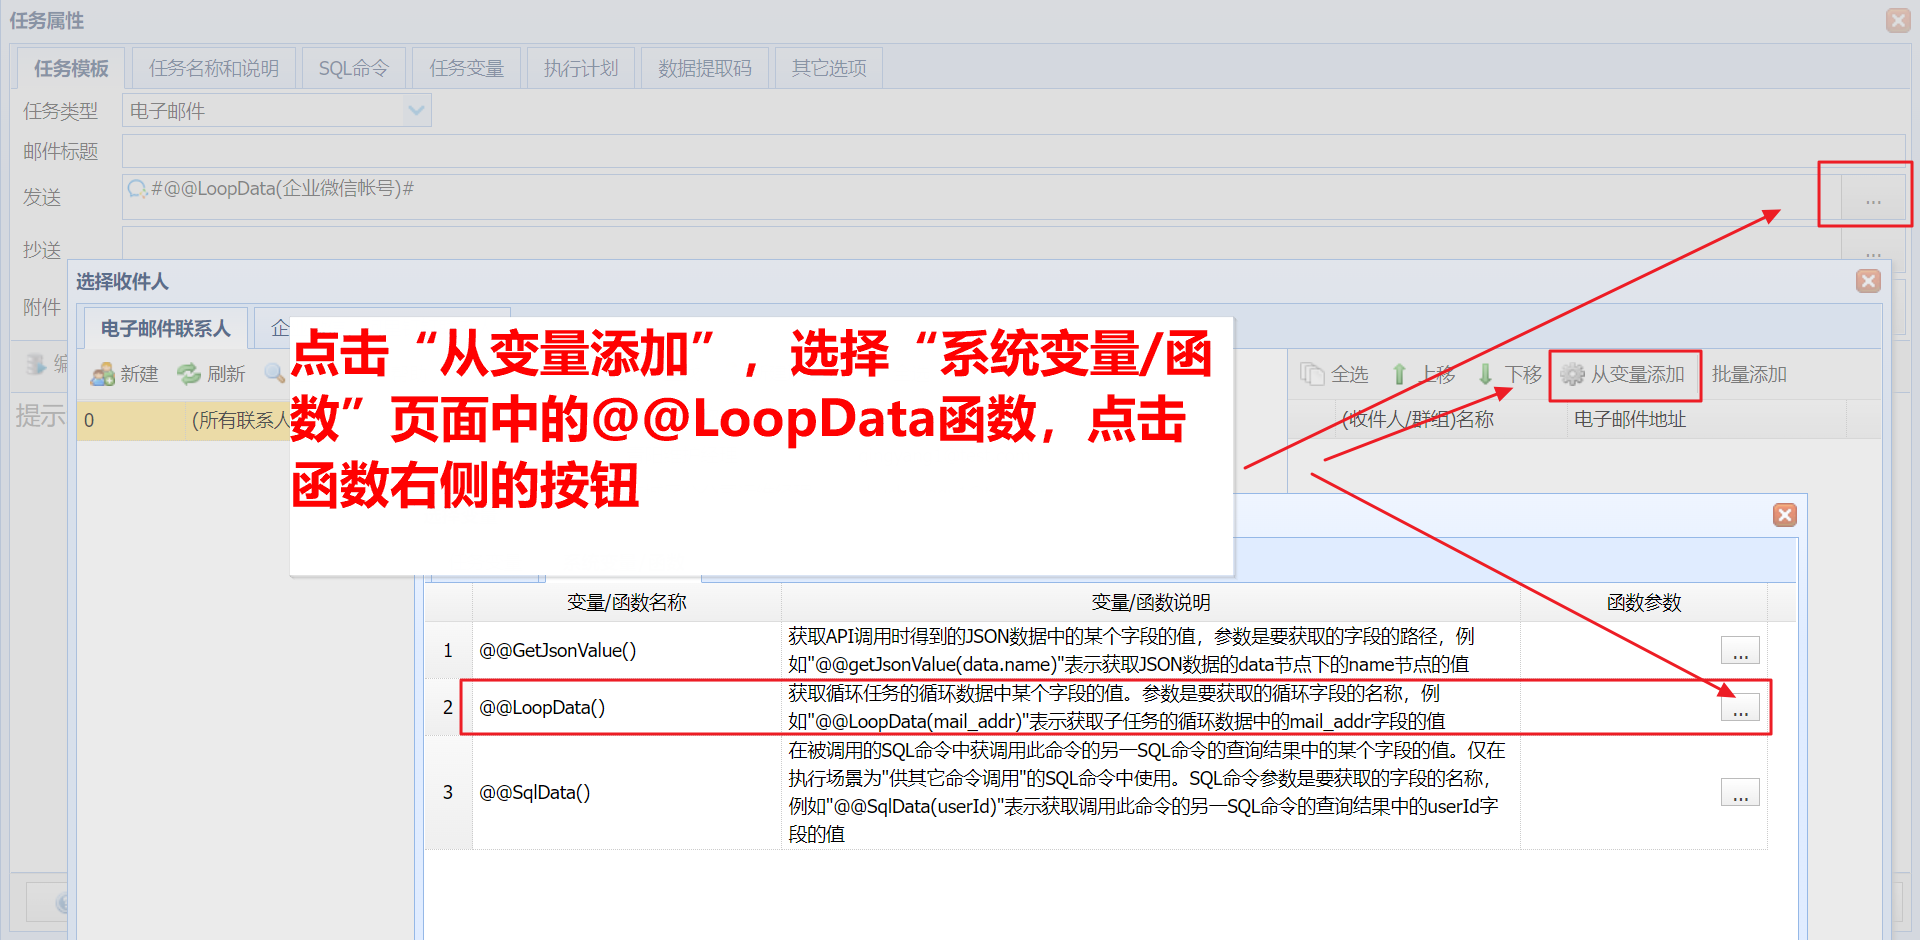Click parameter button for @@LoopData()
Image resolution: width=1920 pixels, height=940 pixels.
pos(1740,707)
